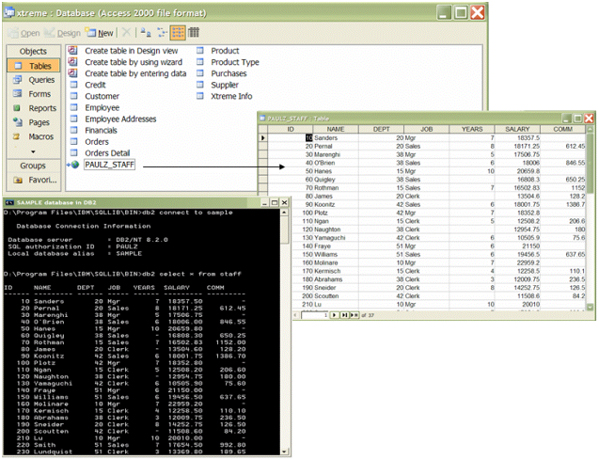This screenshot has height=460, width=599.
Task: Click the COMM column header
Action: click(563, 129)
